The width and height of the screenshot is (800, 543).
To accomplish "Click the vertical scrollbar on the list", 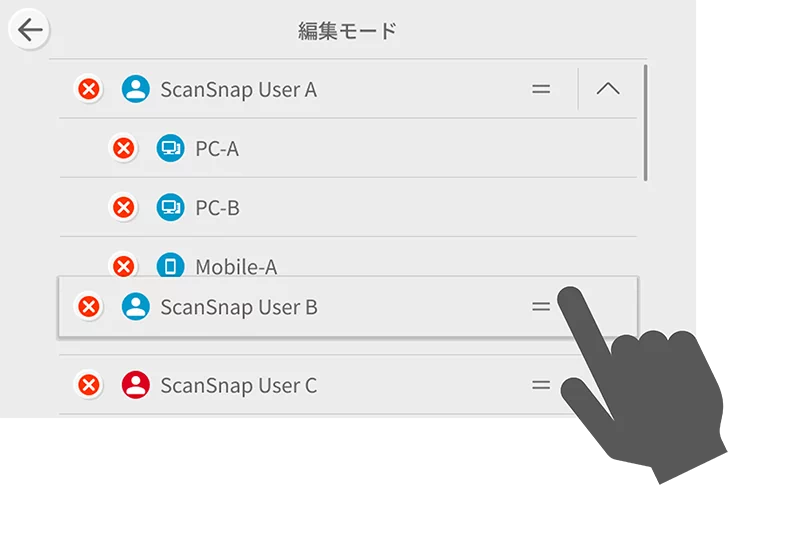I will pos(646,122).
